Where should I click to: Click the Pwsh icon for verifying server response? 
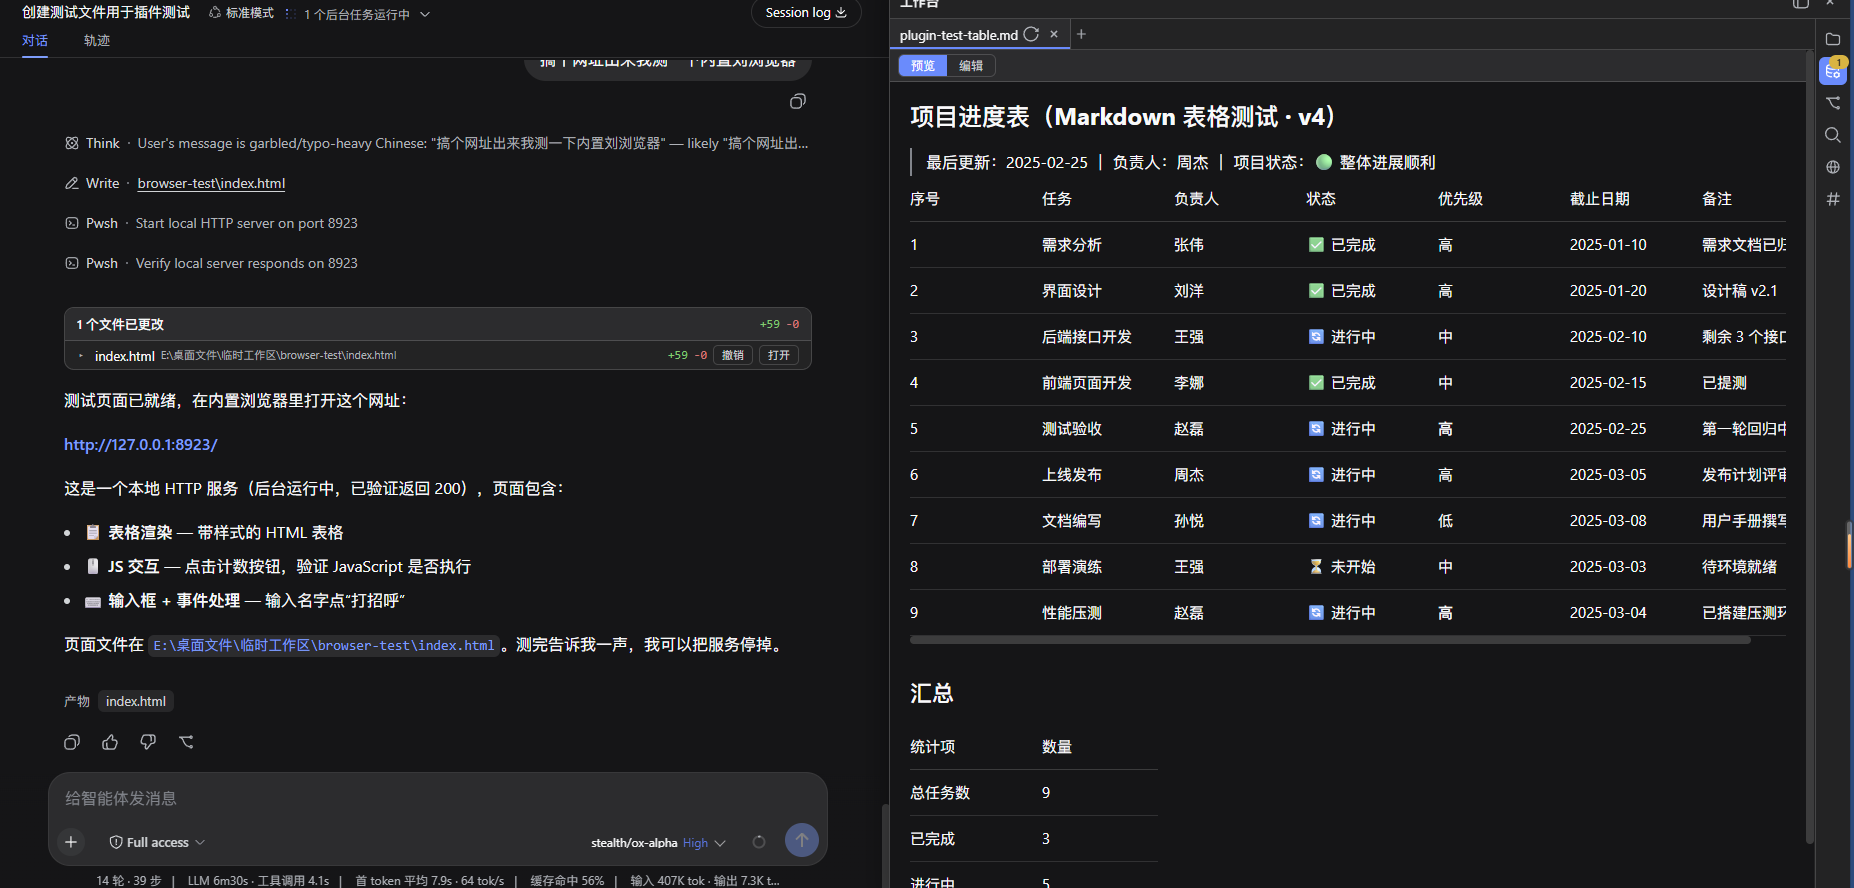tap(72, 263)
